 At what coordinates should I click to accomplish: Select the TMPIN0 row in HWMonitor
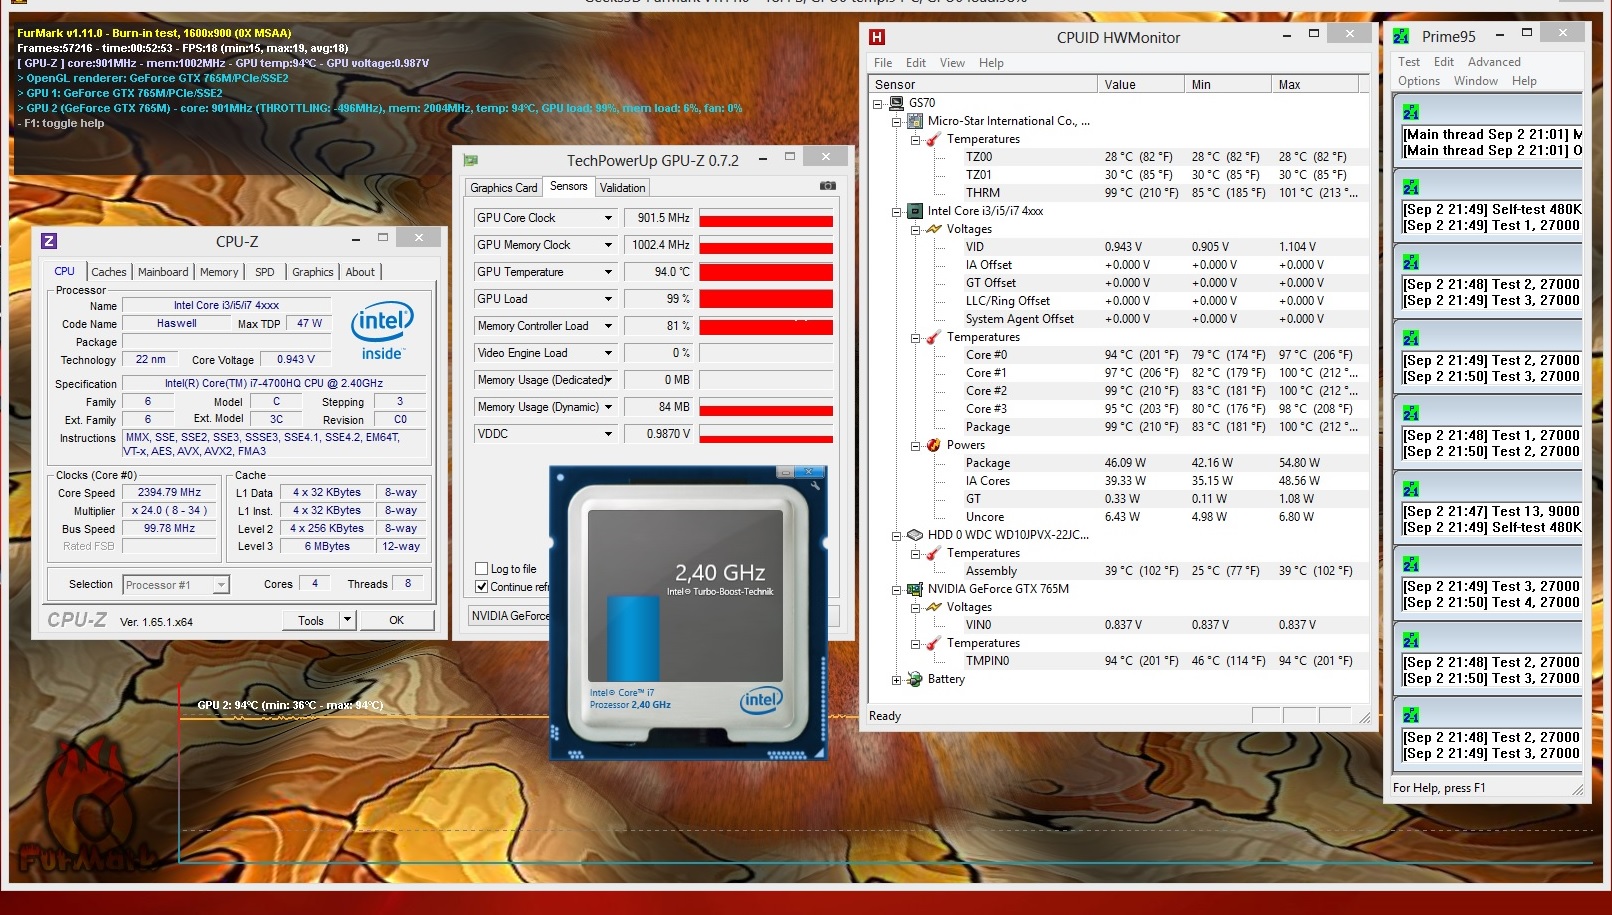pyautogui.click(x=1115, y=661)
